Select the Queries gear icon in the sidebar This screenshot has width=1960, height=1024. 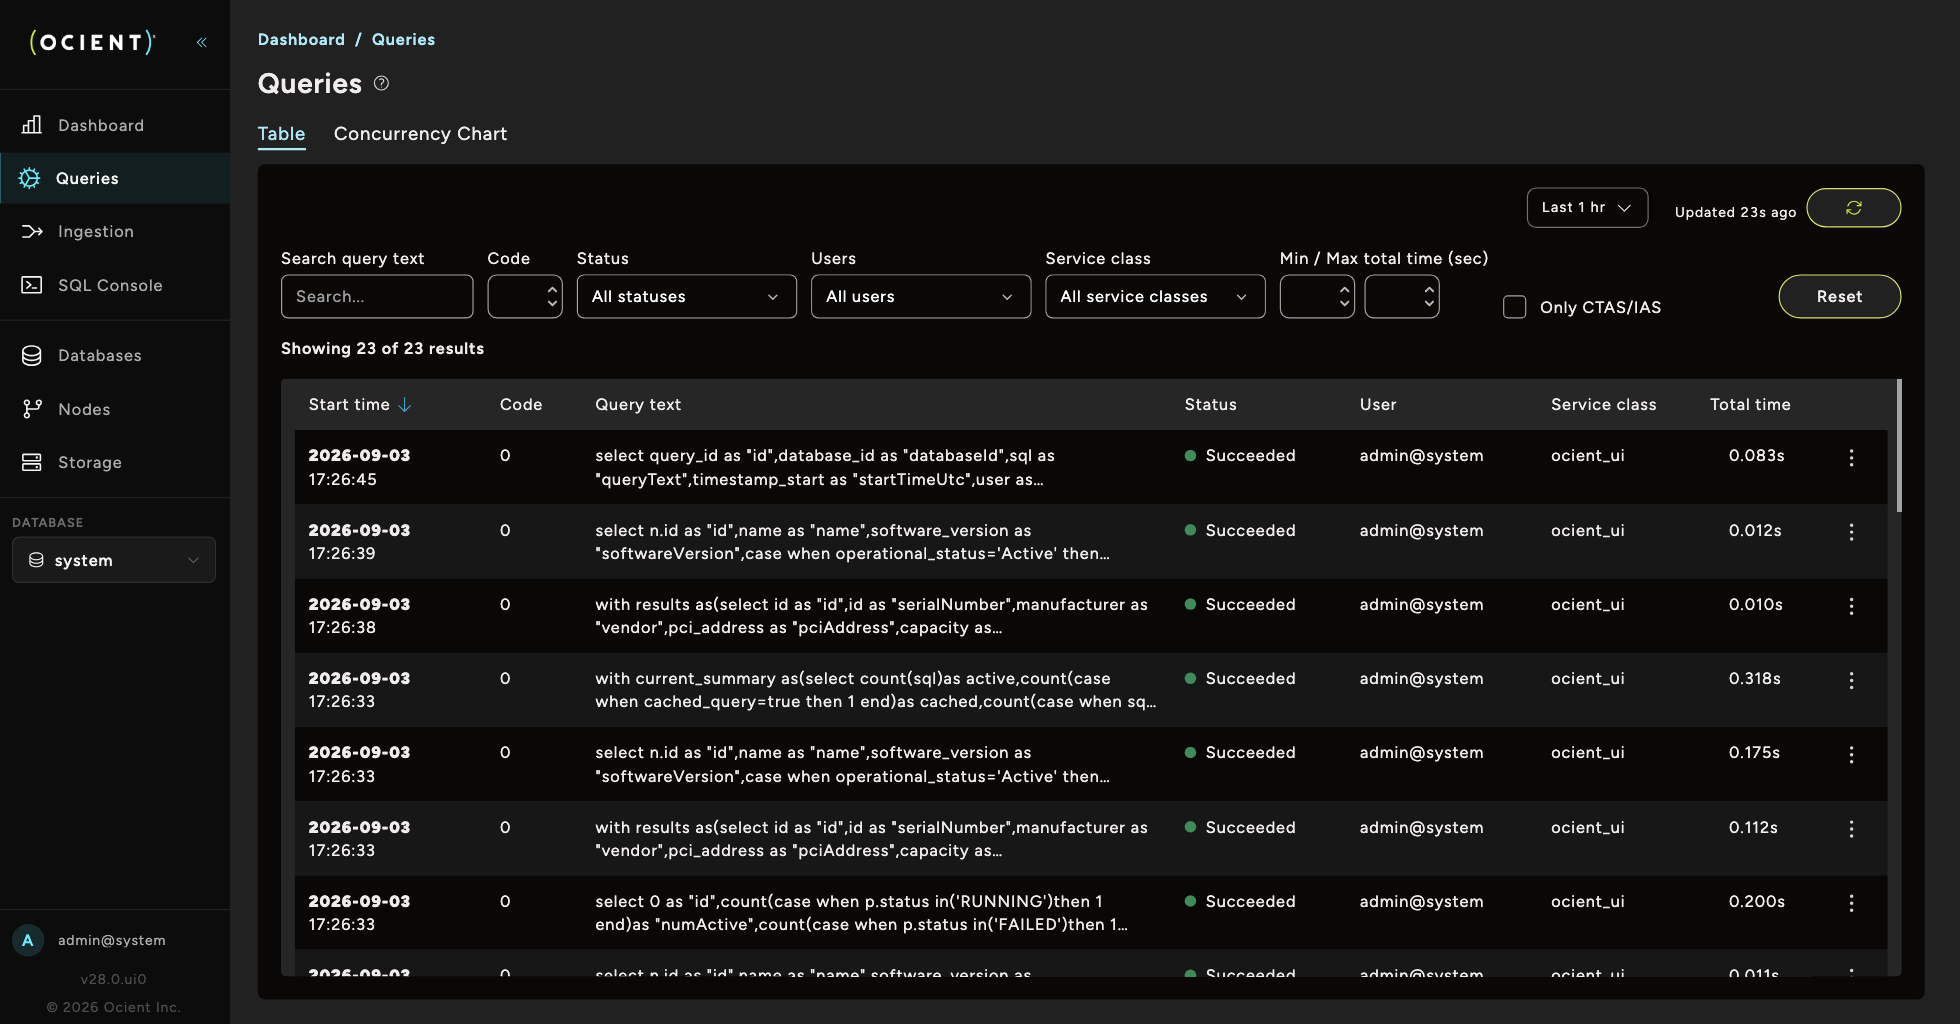30,178
